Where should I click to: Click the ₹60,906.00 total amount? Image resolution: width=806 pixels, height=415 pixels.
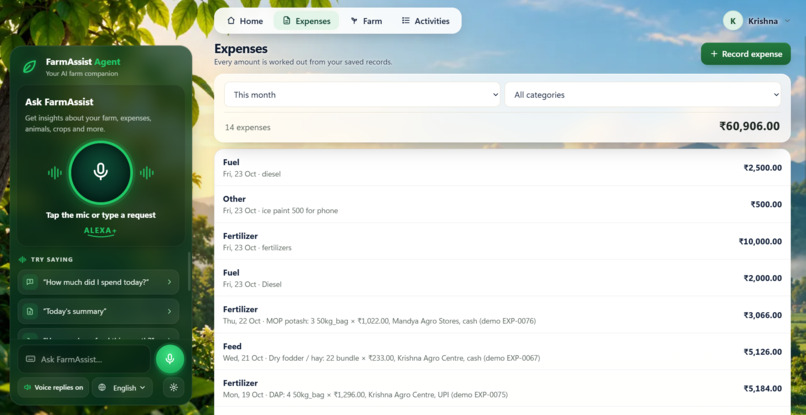tap(749, 126)
